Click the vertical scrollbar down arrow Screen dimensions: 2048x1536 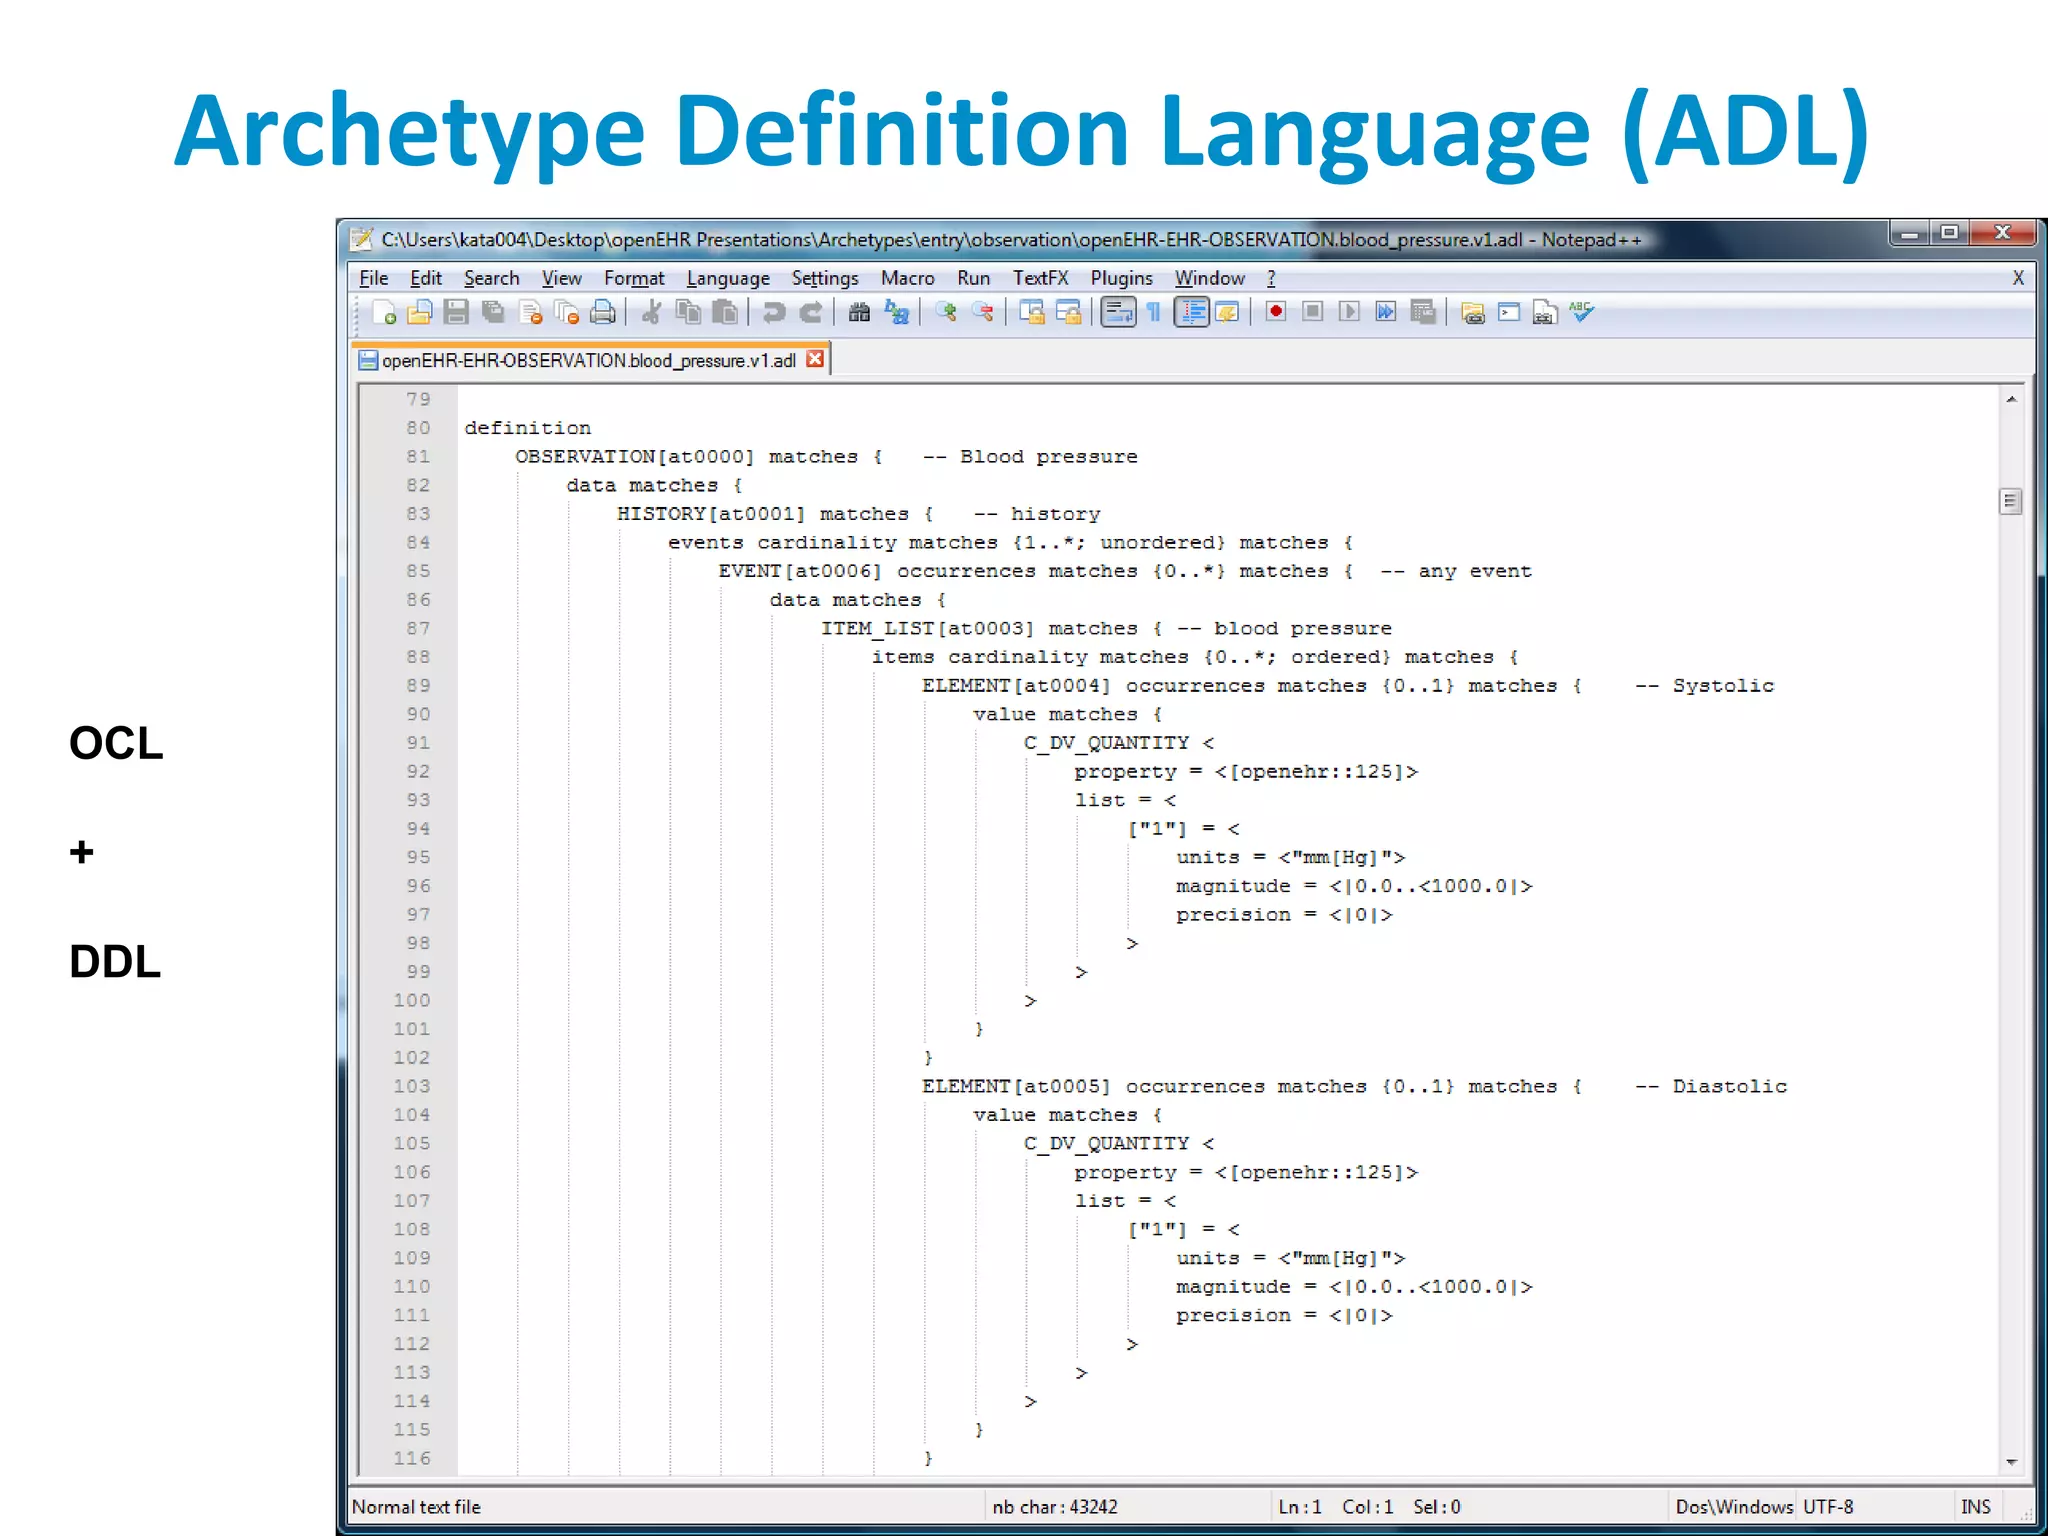pos(2011,1463)
